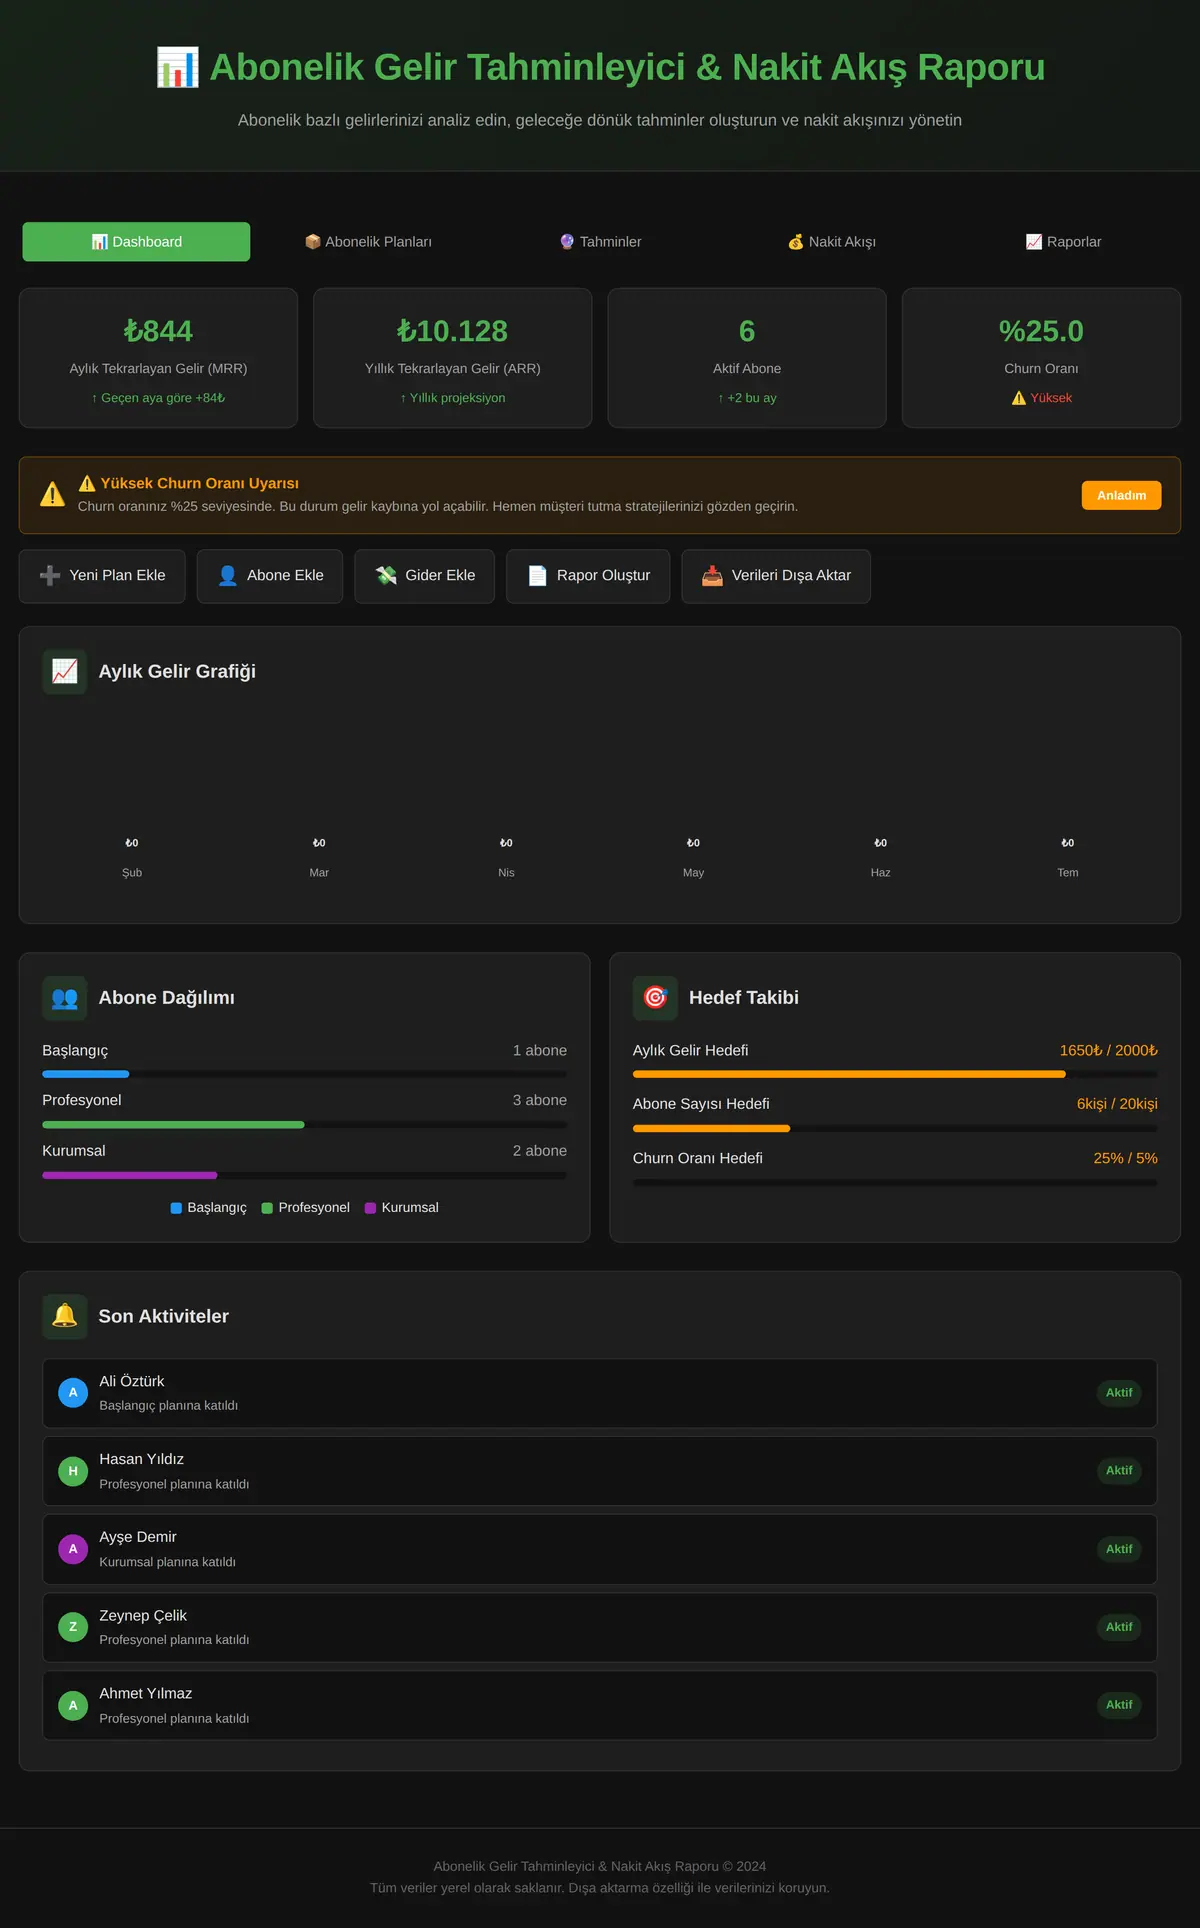The width and height of the screenshot is (1200, 1928).
Task: Click the large warning triangle in churn alert
Action: 52,494
